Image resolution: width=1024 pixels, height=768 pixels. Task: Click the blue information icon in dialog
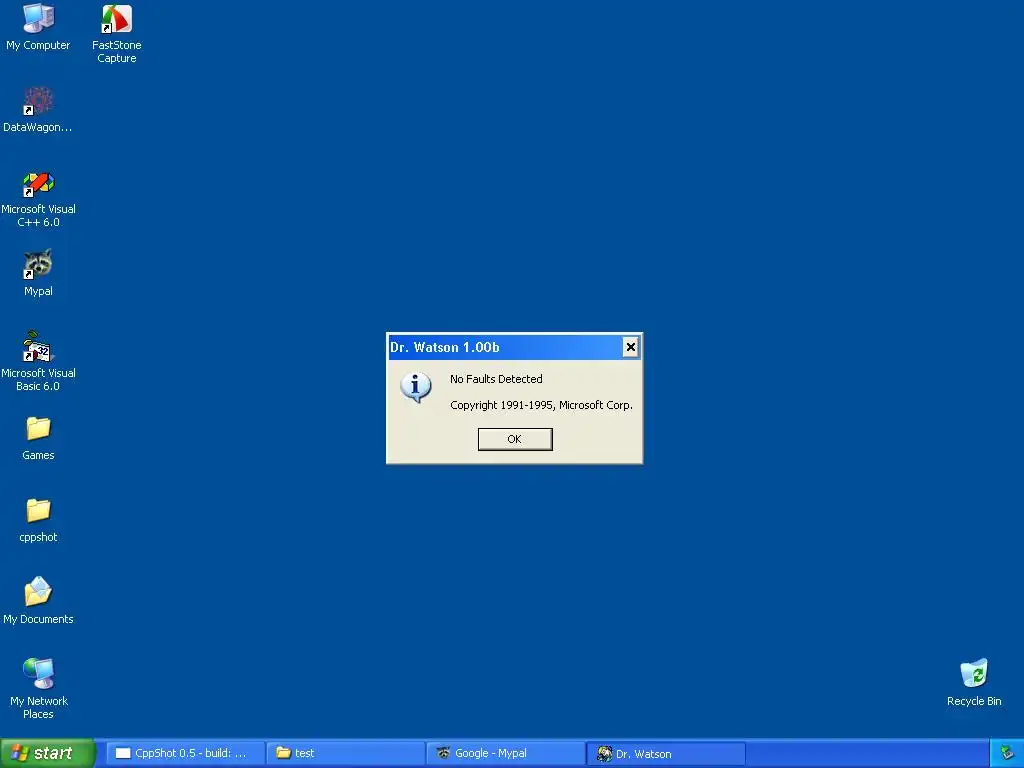[415, 387]
